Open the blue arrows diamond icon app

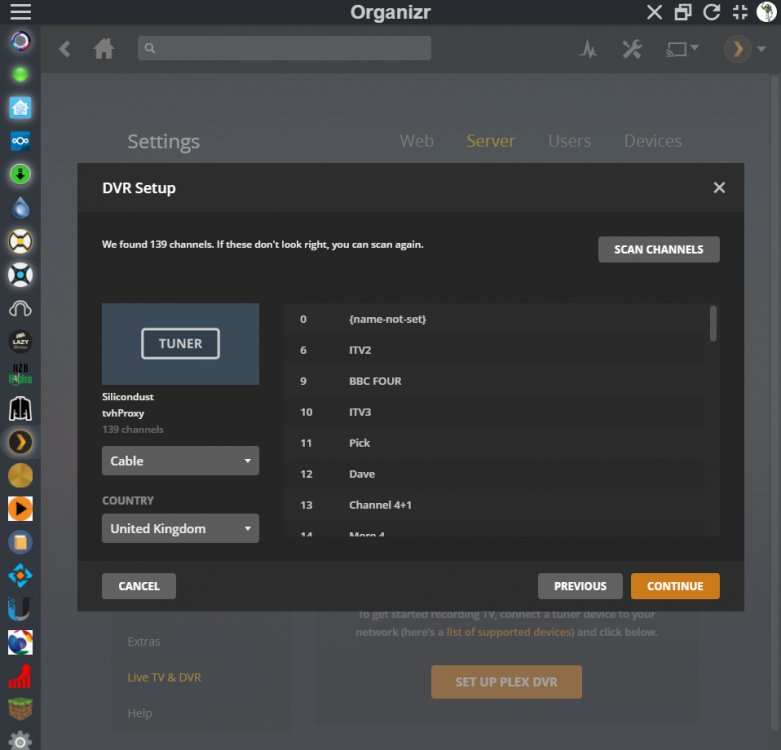point(20,575)
